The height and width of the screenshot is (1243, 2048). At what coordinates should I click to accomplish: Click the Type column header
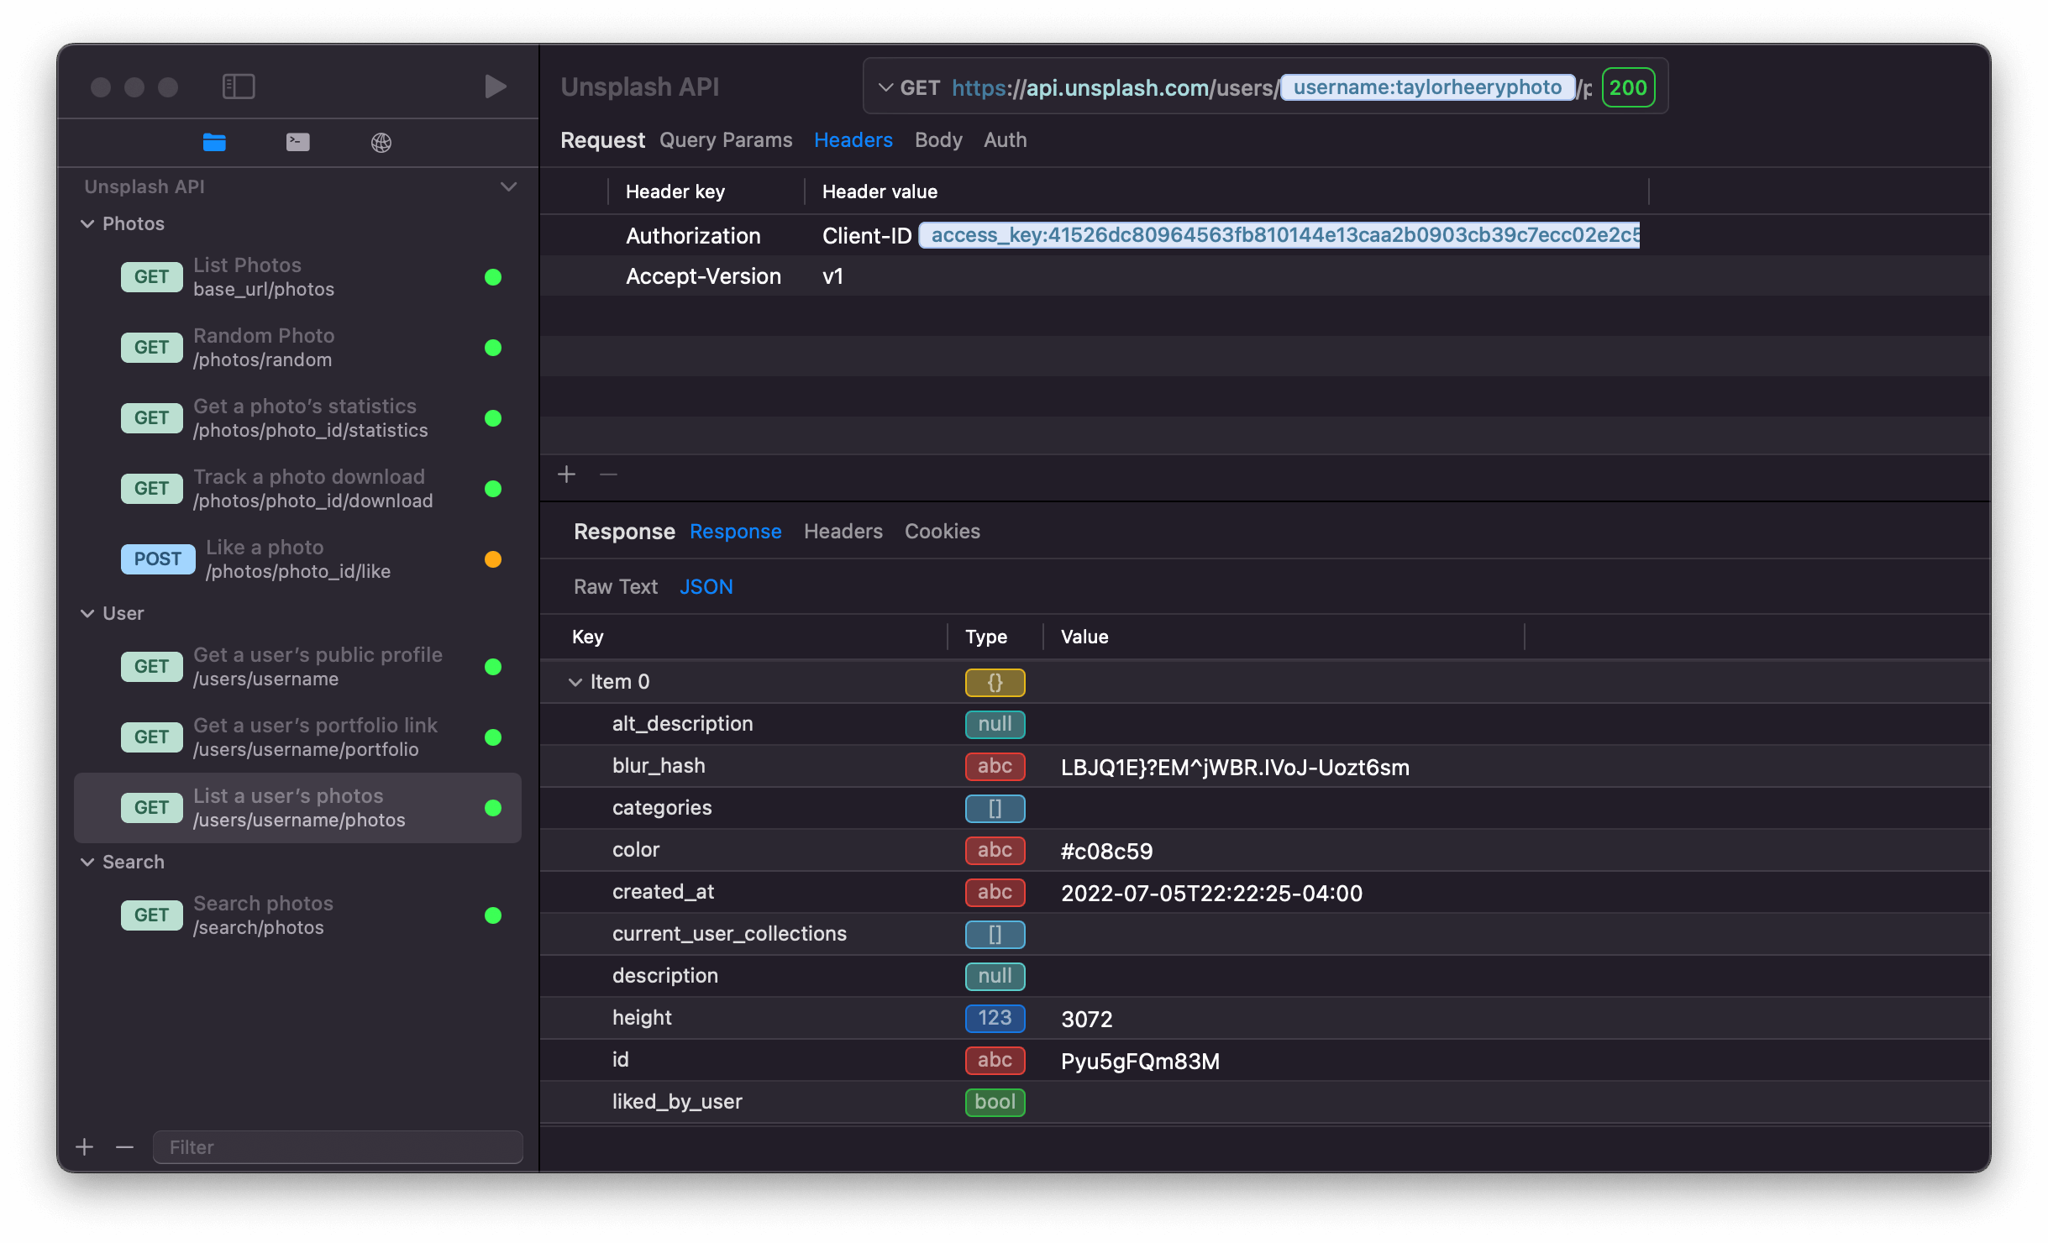pyautogui.click(x=986, y=637)
